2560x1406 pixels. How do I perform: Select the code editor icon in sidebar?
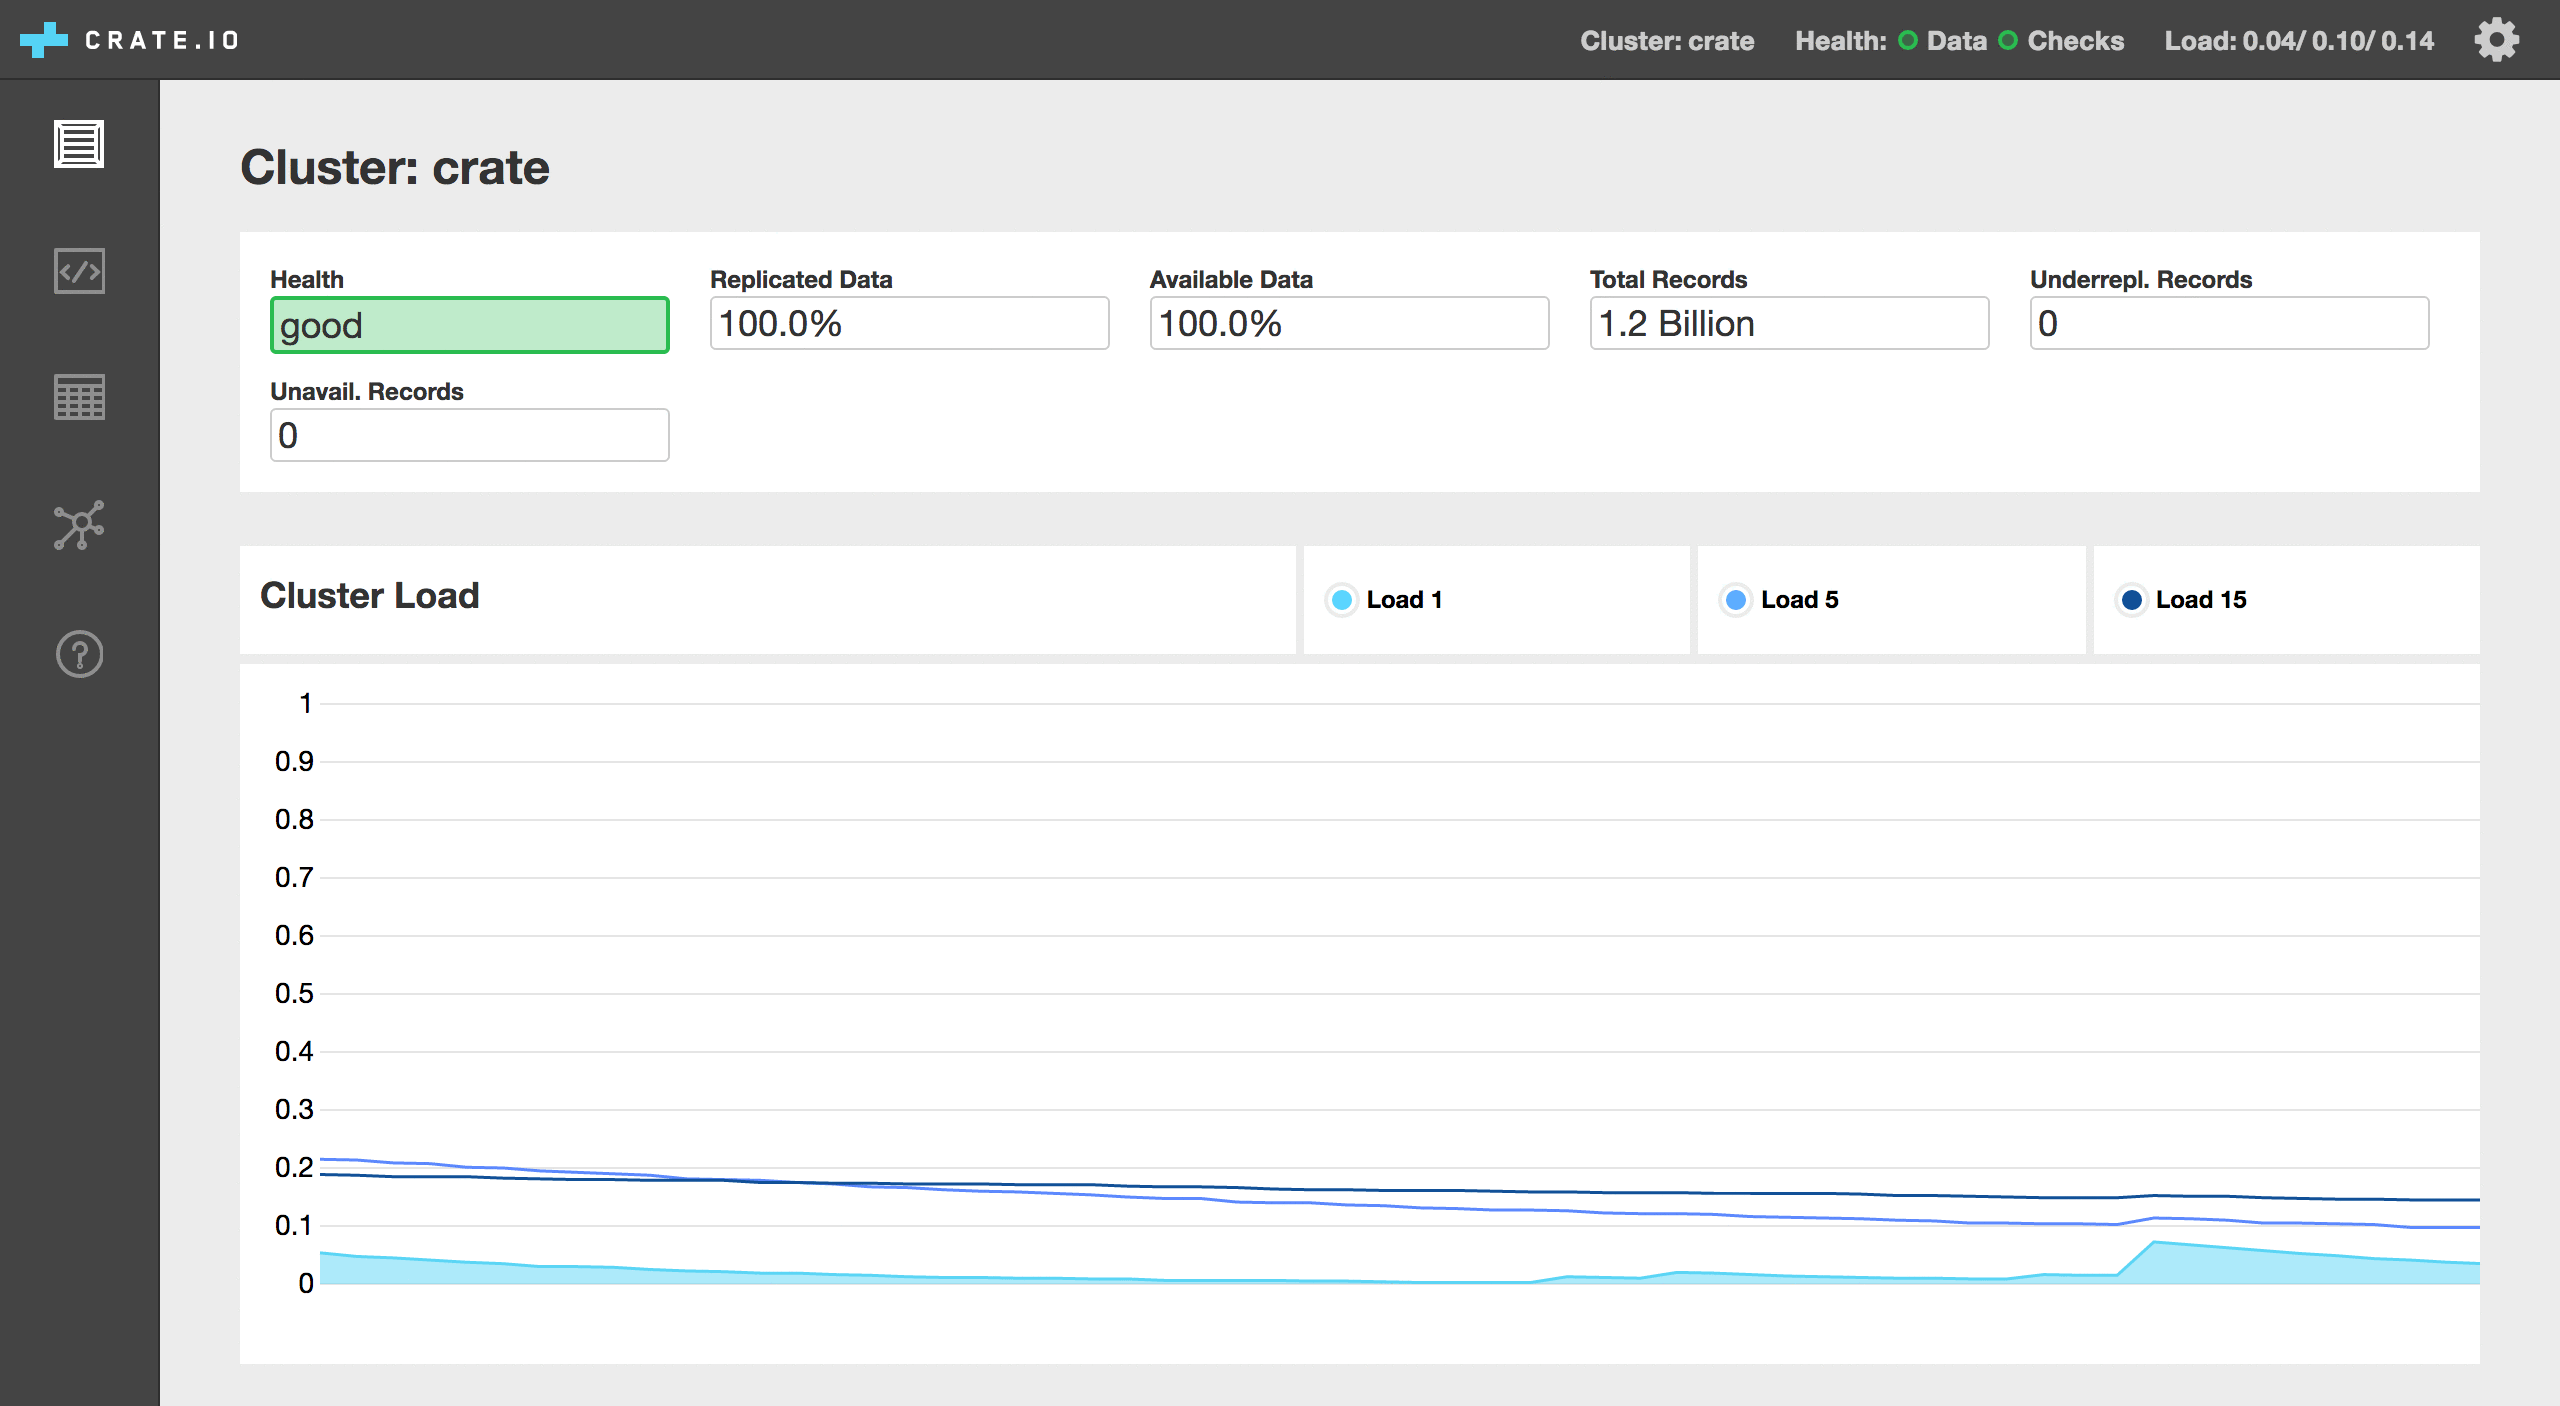pos(78,270)
